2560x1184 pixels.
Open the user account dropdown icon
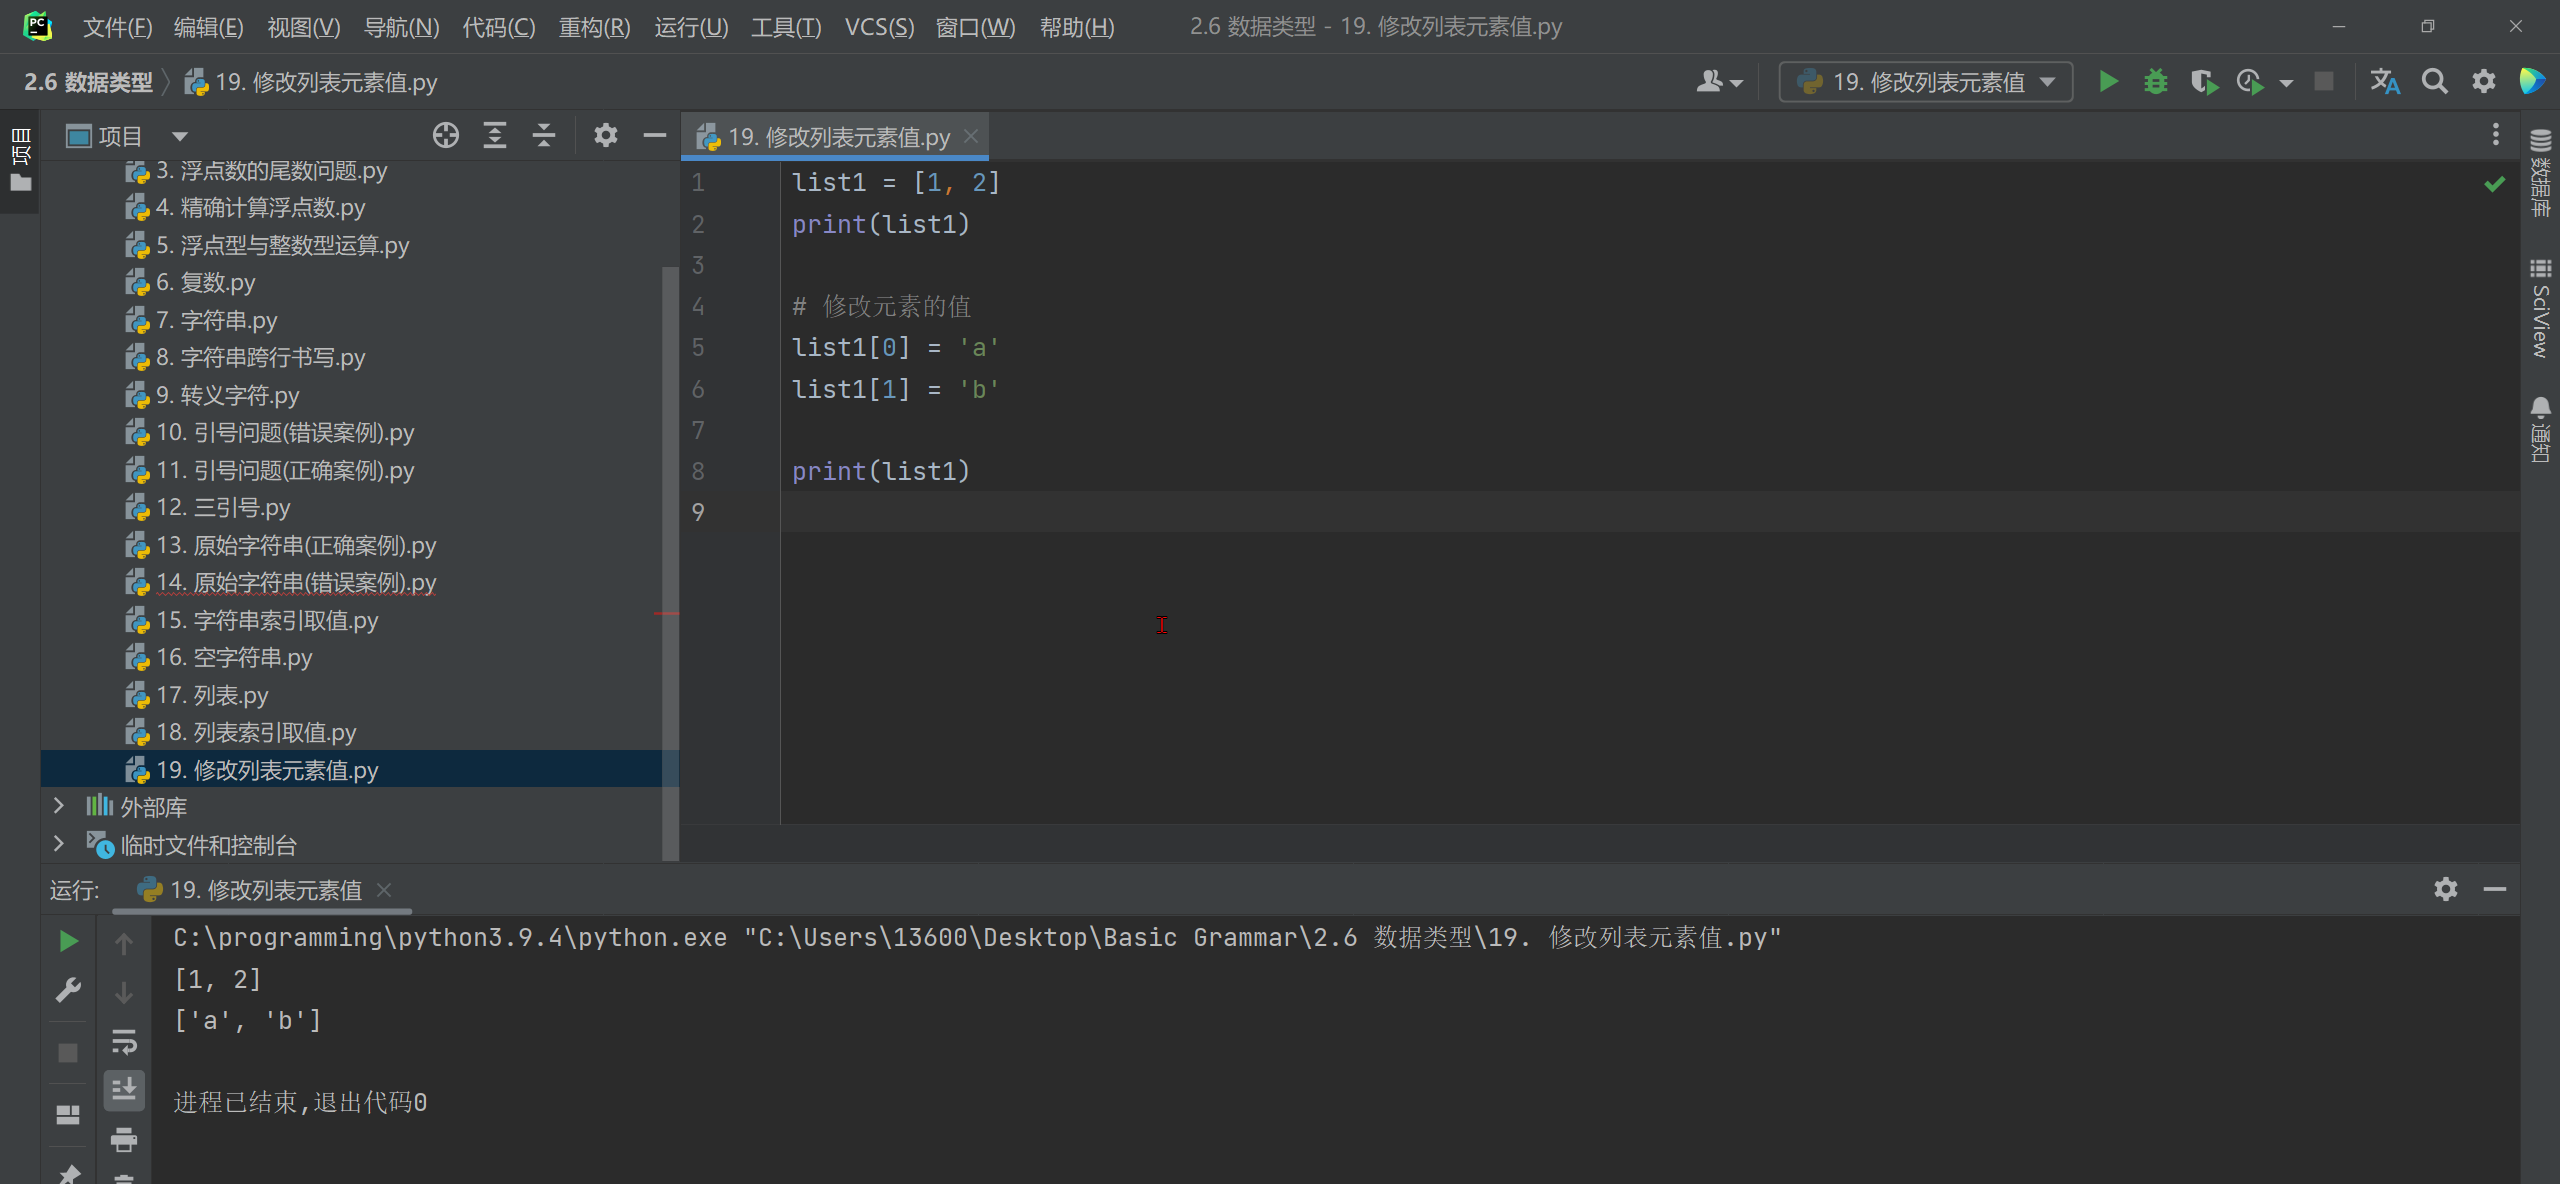click(1719, 82)
